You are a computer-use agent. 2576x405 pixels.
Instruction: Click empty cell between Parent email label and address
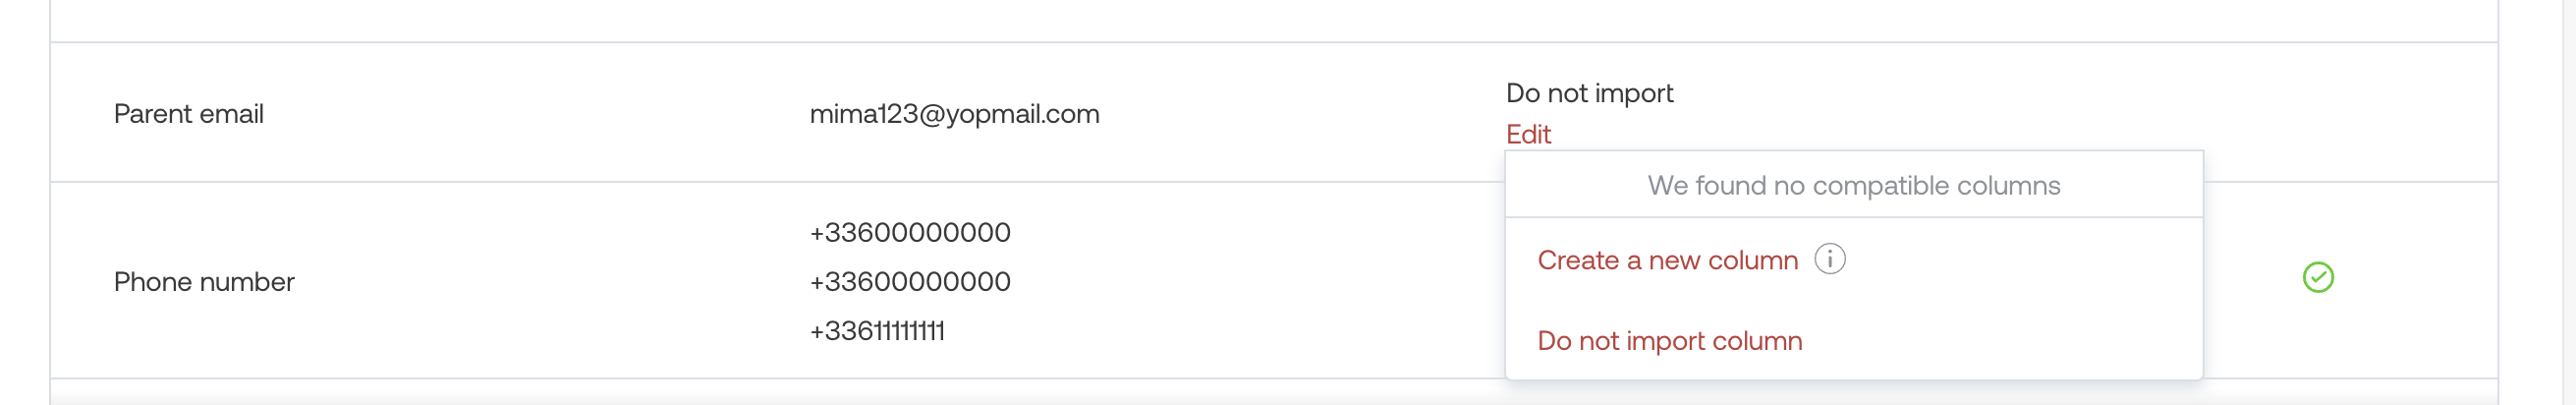pos(535,113)
